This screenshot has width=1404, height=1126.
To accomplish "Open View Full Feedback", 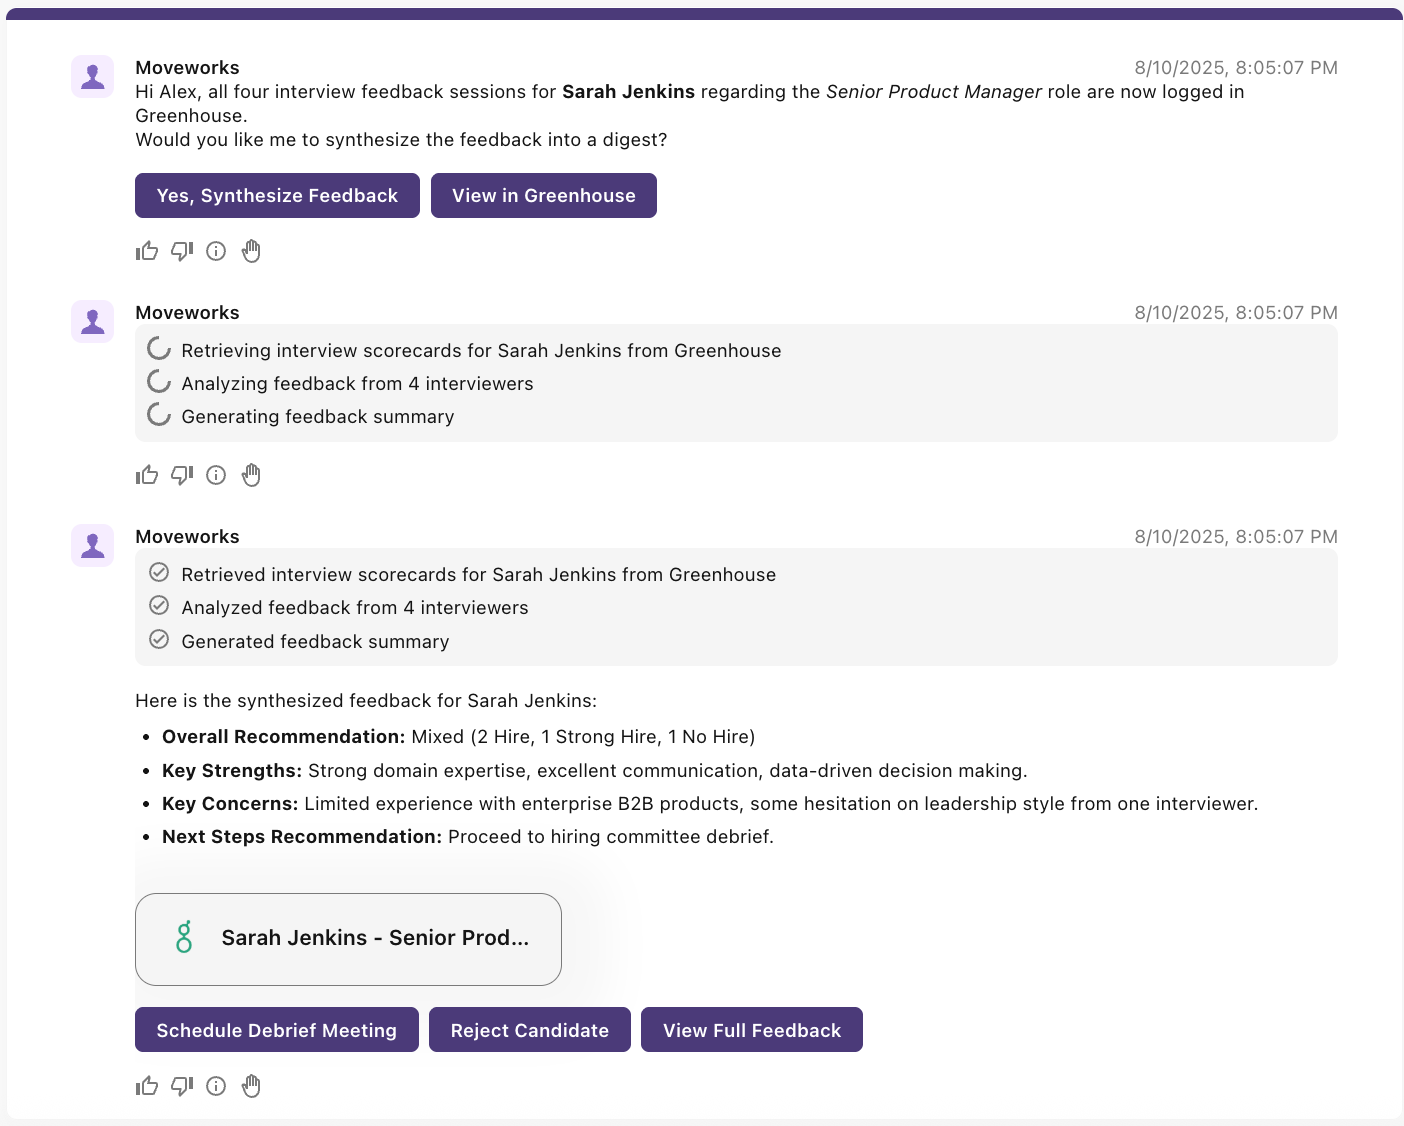I will coord(751,1030).
